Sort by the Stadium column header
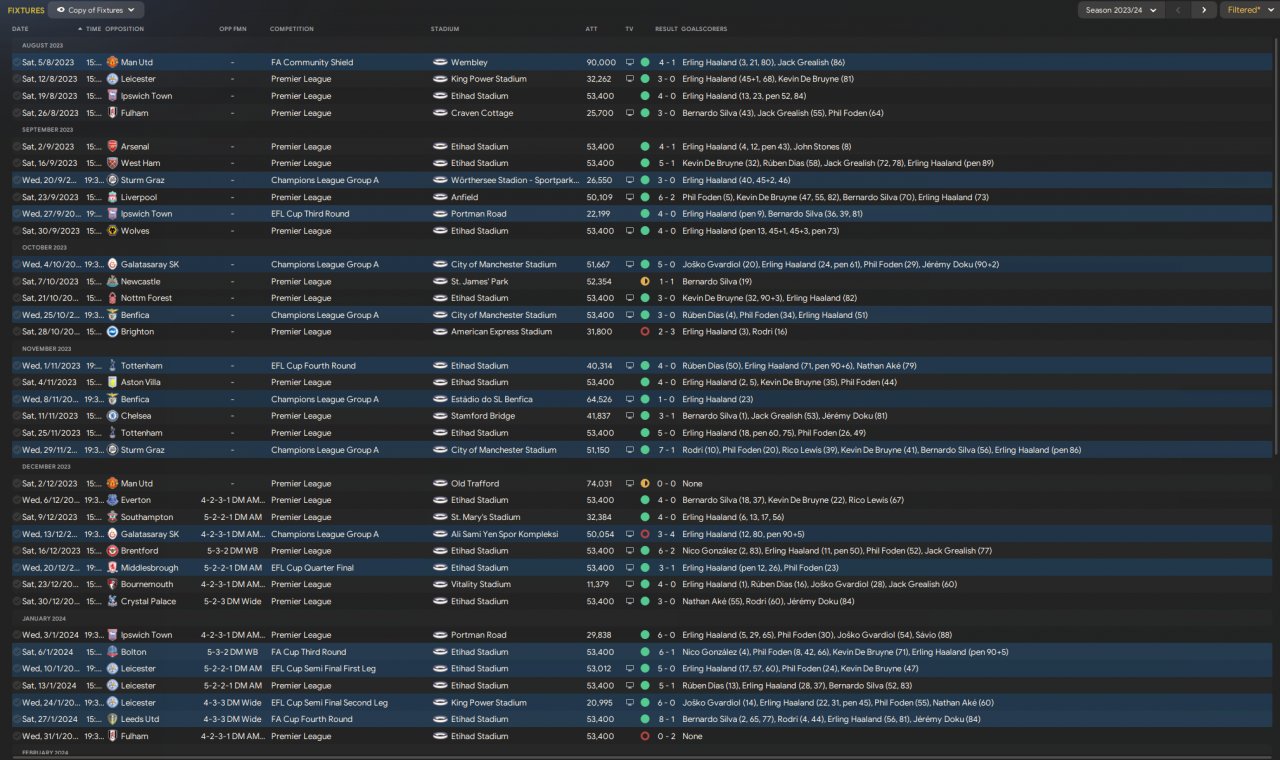 445,29
